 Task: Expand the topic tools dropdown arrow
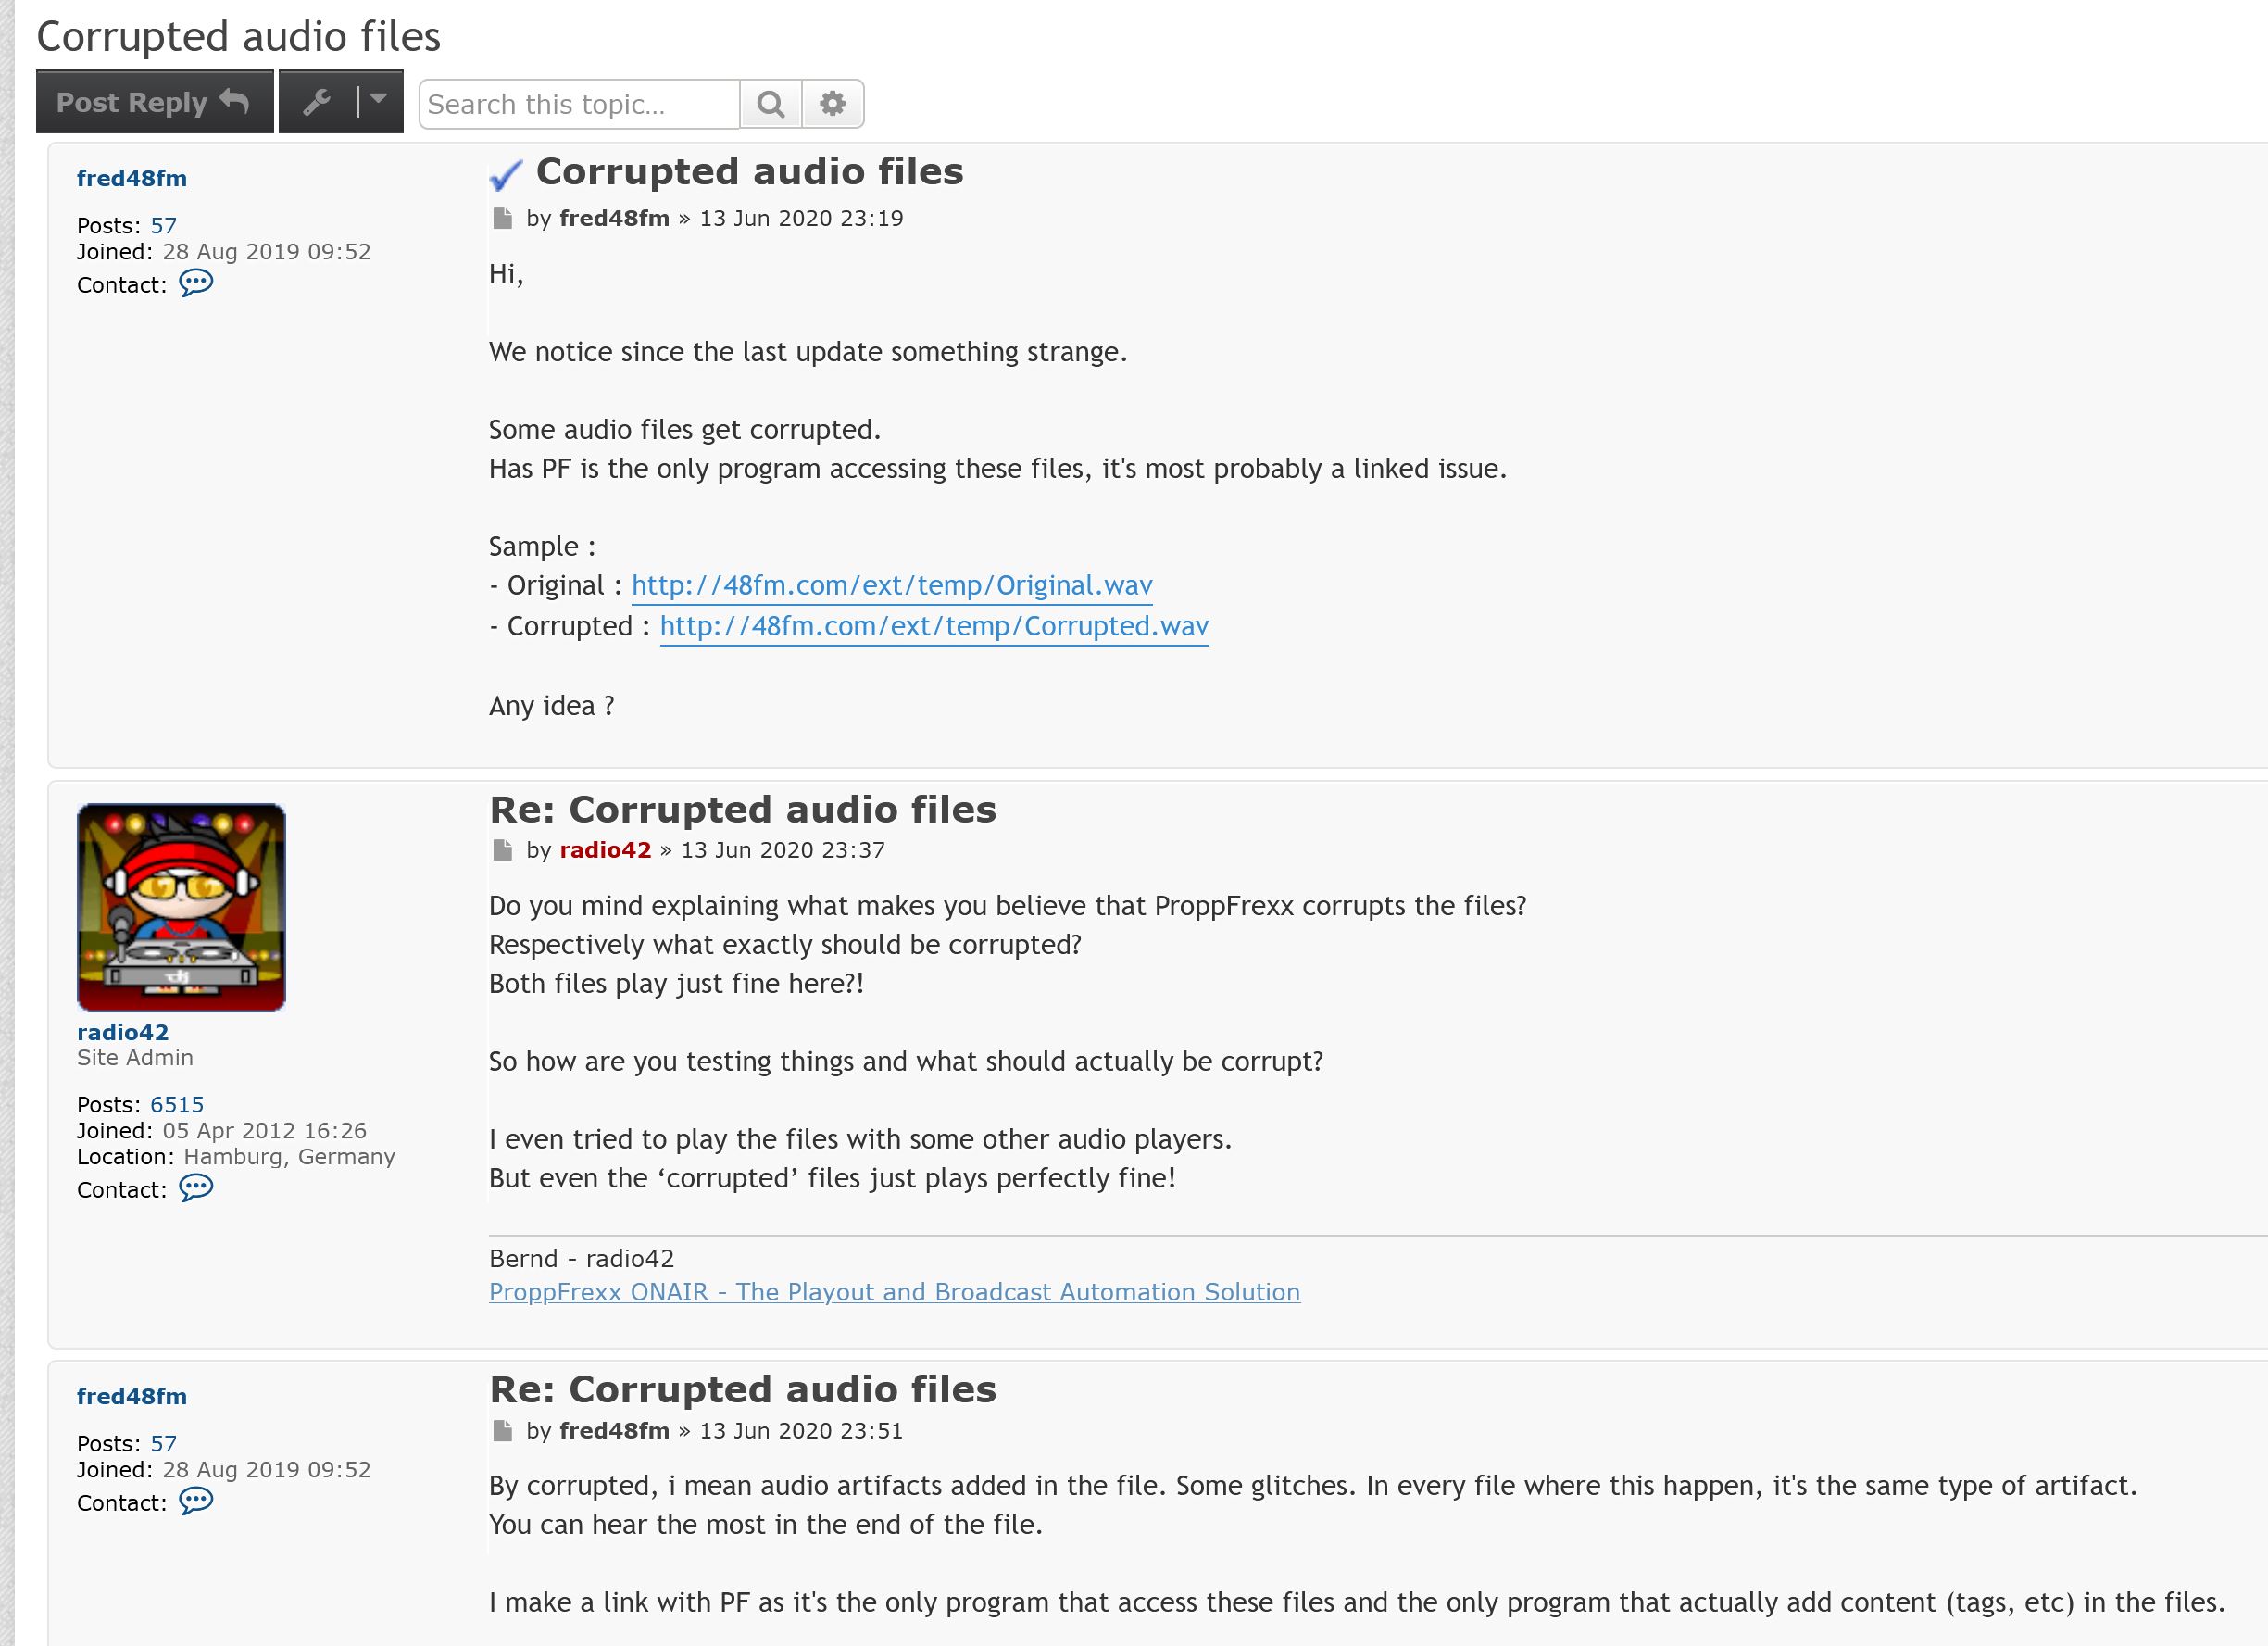coord(379,100)
